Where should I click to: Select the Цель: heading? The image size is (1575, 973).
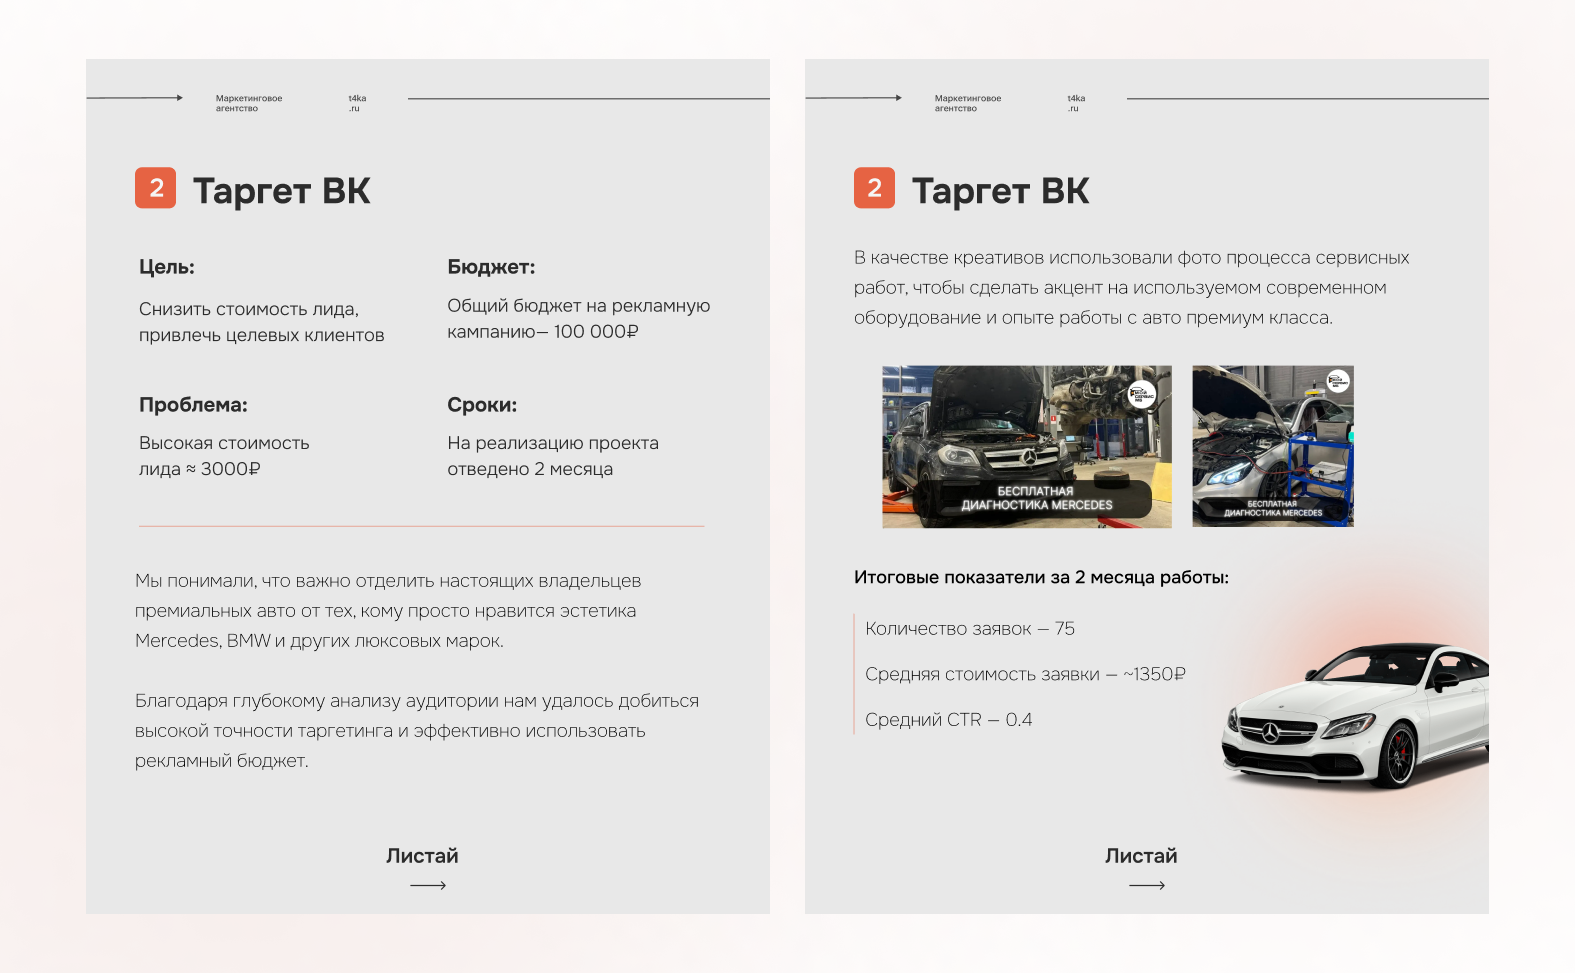click(x=167, y=267)
